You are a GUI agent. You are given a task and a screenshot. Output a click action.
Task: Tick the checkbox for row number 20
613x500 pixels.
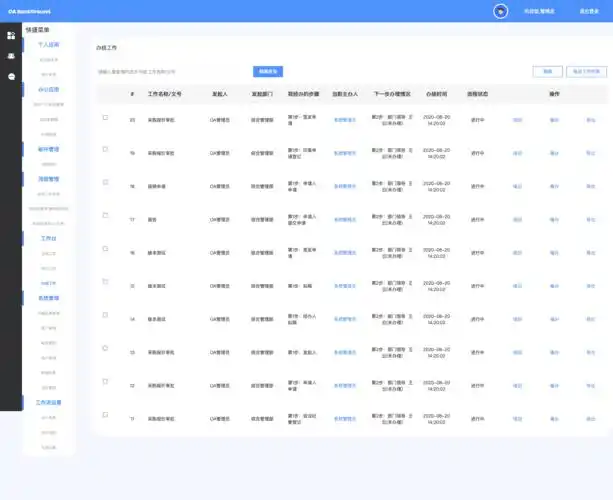[x=105, y=118]
